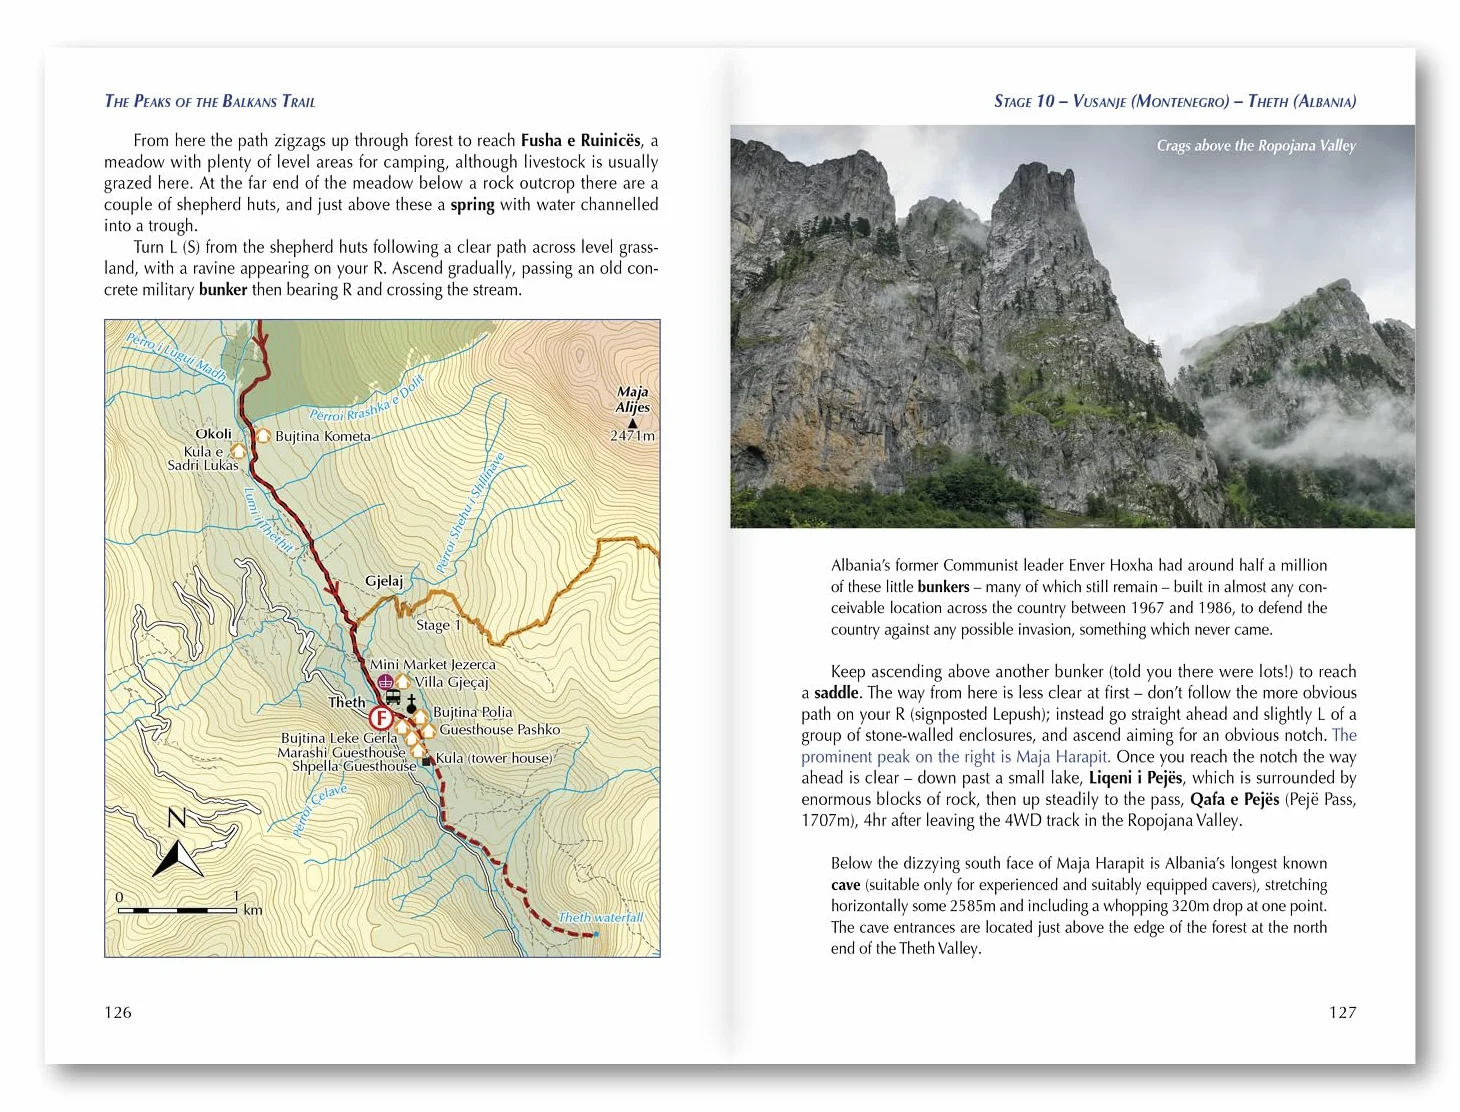The width and height of the screenshot is (1460, 1112).
Task: Click the 'Mini Market Jezerca' label
Action: coord(433,664)
